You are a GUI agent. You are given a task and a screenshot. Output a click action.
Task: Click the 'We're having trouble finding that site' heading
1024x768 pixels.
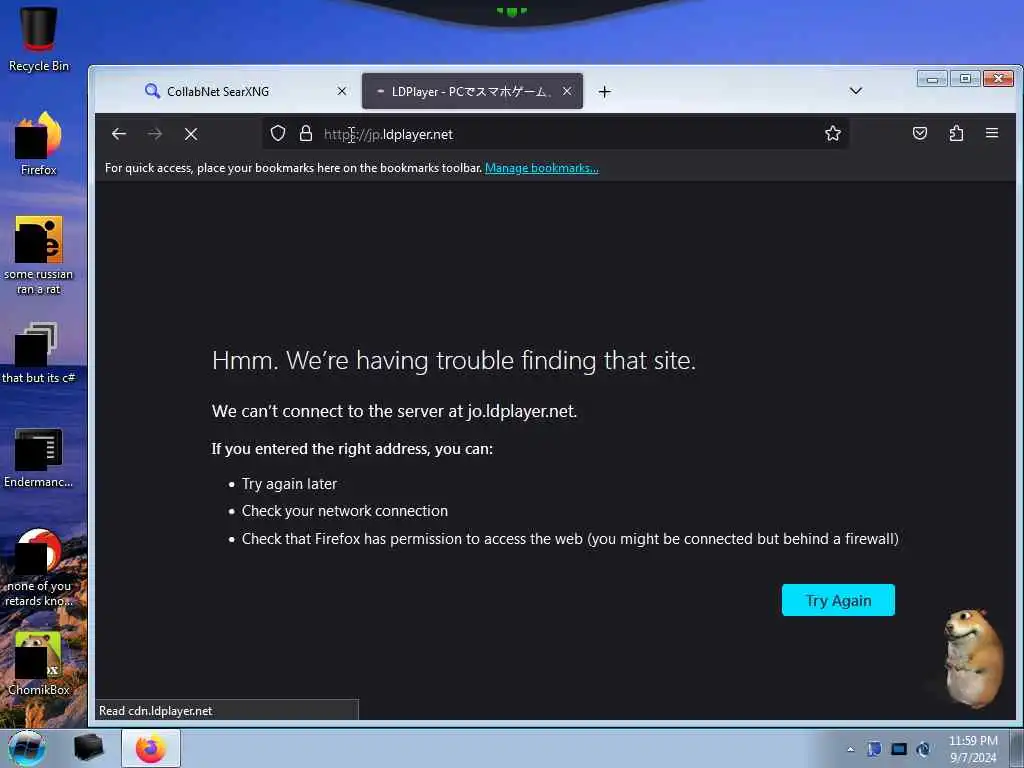tap(454, 360)
